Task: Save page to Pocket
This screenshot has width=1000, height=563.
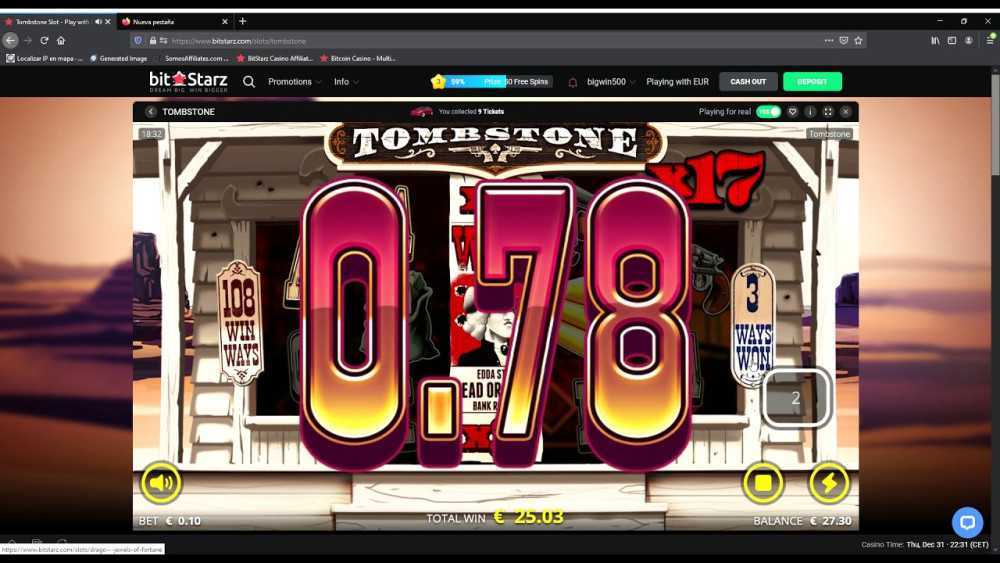Action: (x=843, y=40)
